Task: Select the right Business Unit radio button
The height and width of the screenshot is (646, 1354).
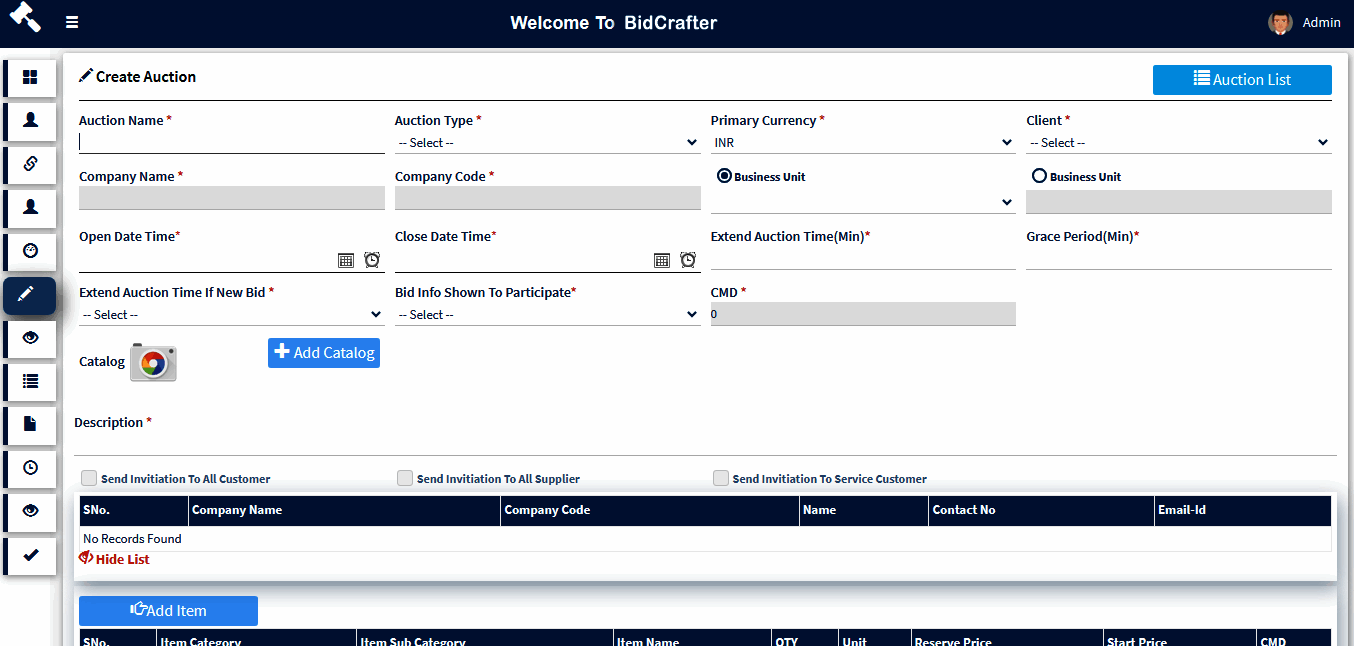Action: pos(1040,176)
